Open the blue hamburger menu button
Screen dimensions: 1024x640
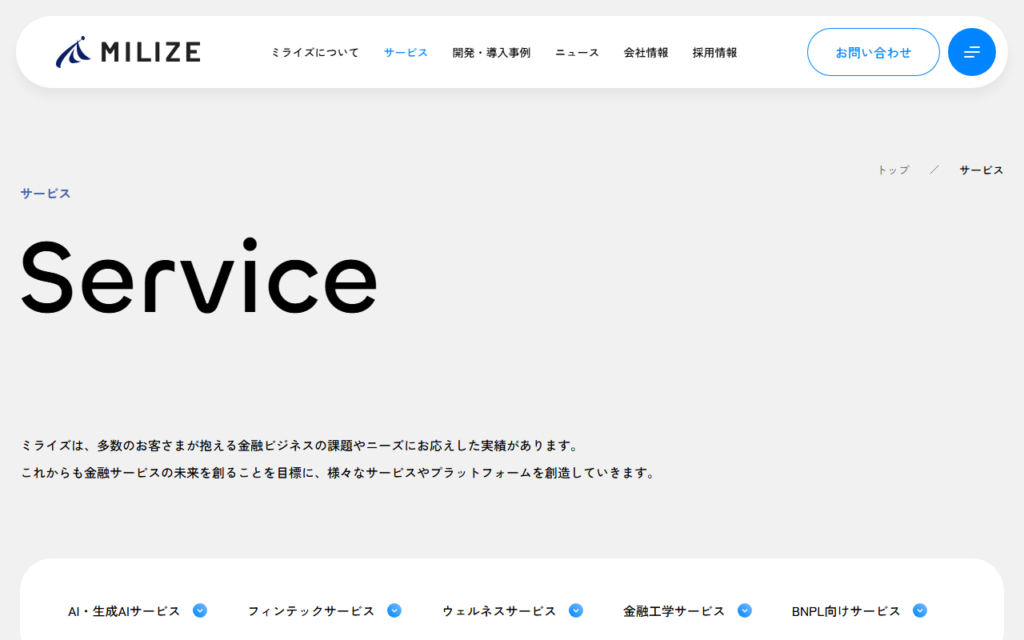coord(971,52)
